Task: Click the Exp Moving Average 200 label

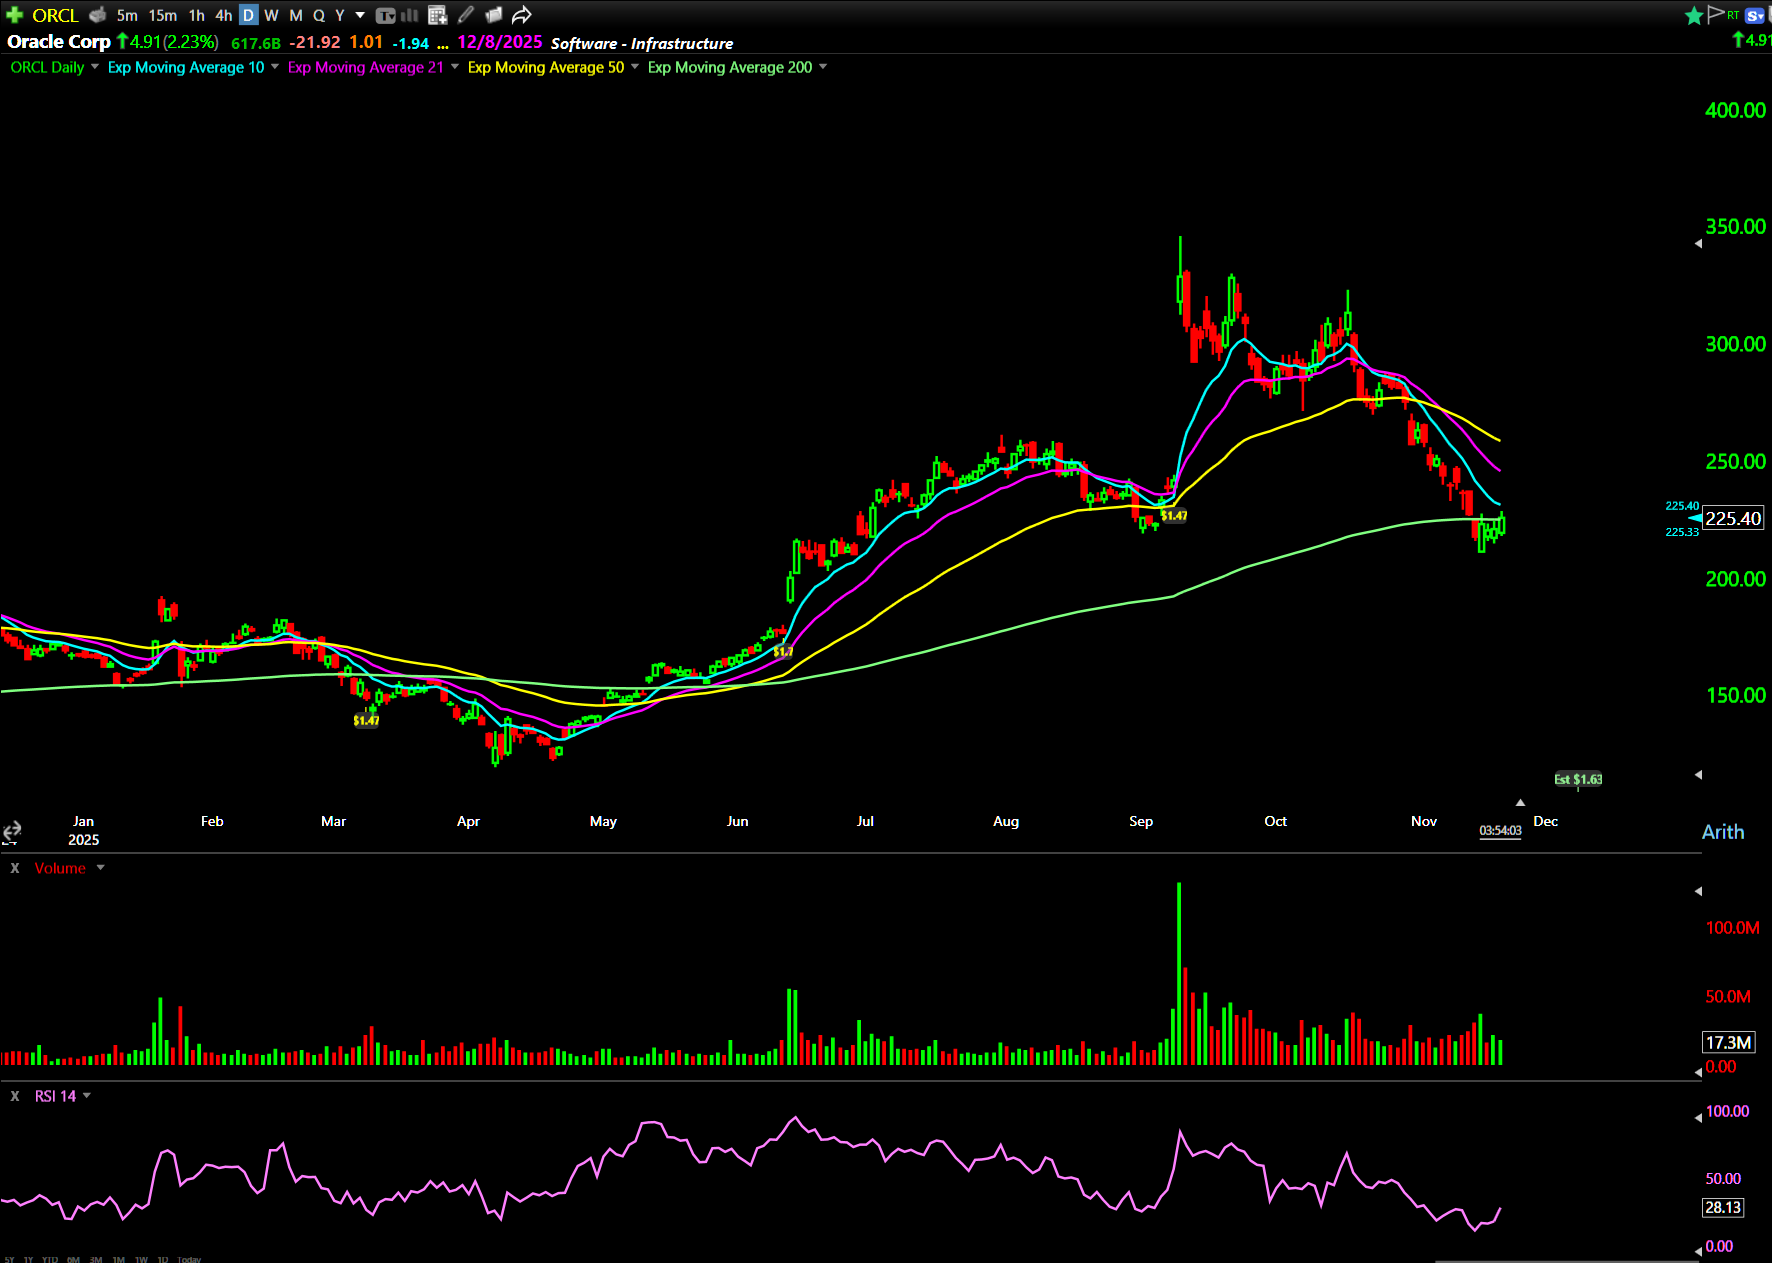Action: coord(729,67)
